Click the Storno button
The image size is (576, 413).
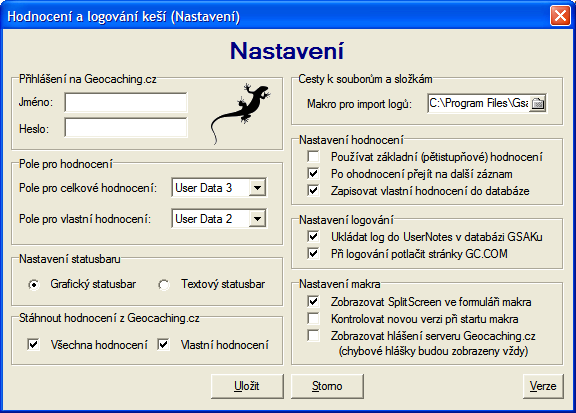coord(327,386)
